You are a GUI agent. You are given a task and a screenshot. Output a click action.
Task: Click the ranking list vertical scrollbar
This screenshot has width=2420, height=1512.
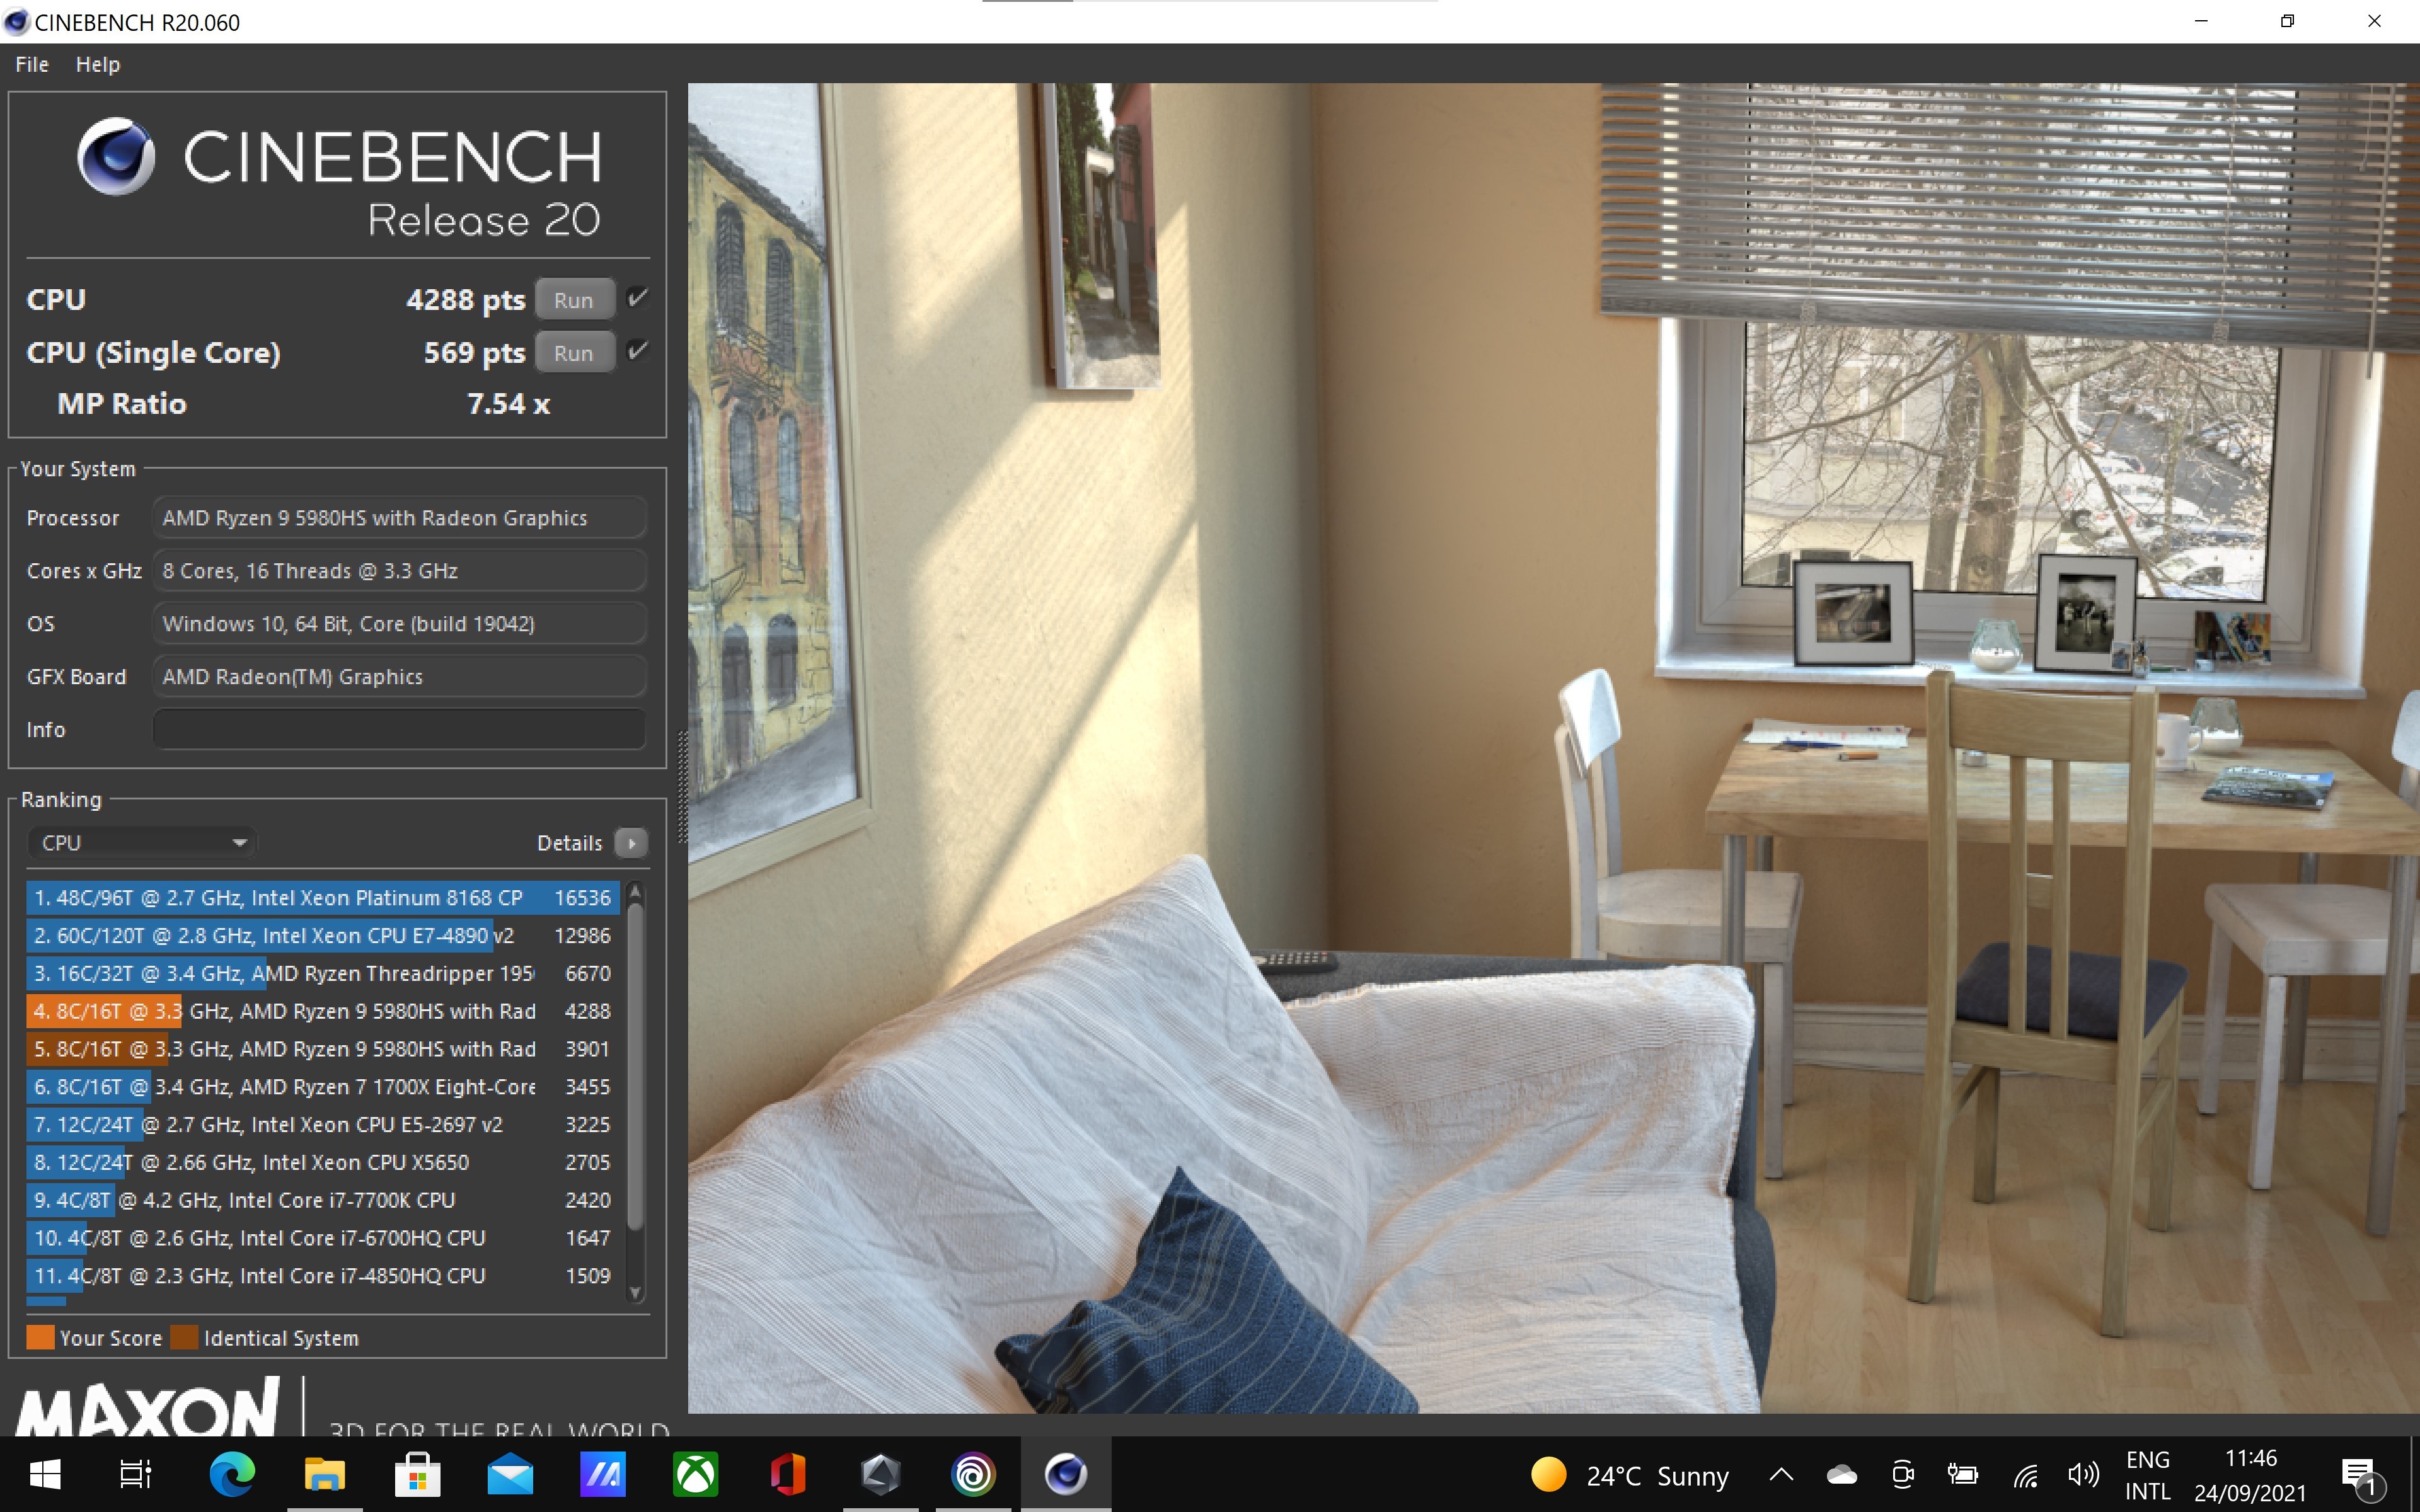coord(635,1065)
